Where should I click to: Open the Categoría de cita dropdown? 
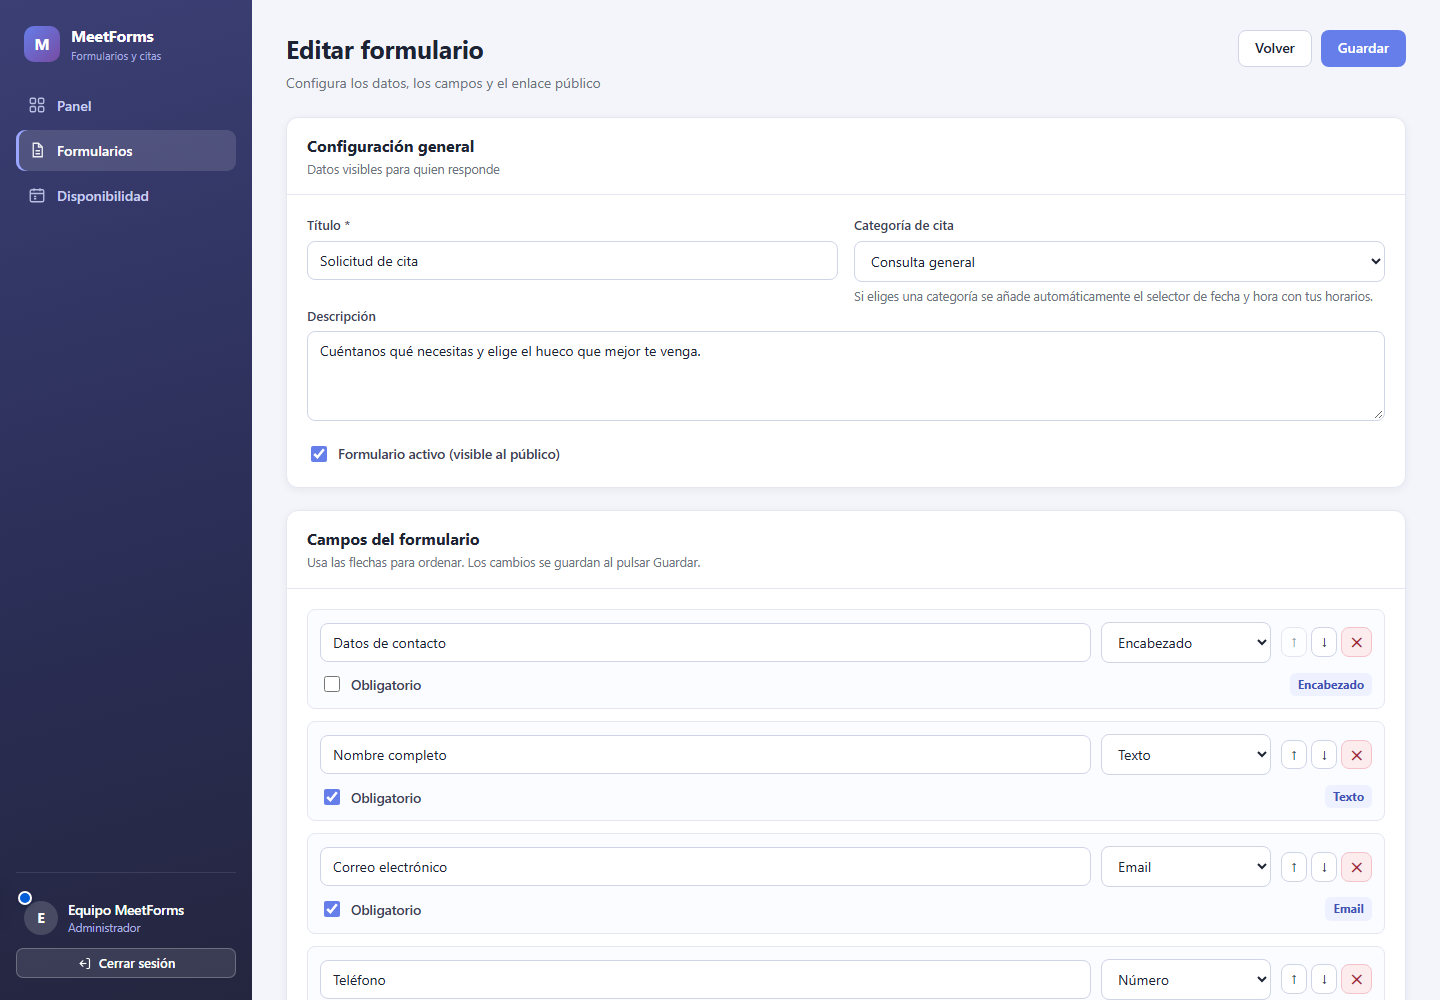(1119, 262)
